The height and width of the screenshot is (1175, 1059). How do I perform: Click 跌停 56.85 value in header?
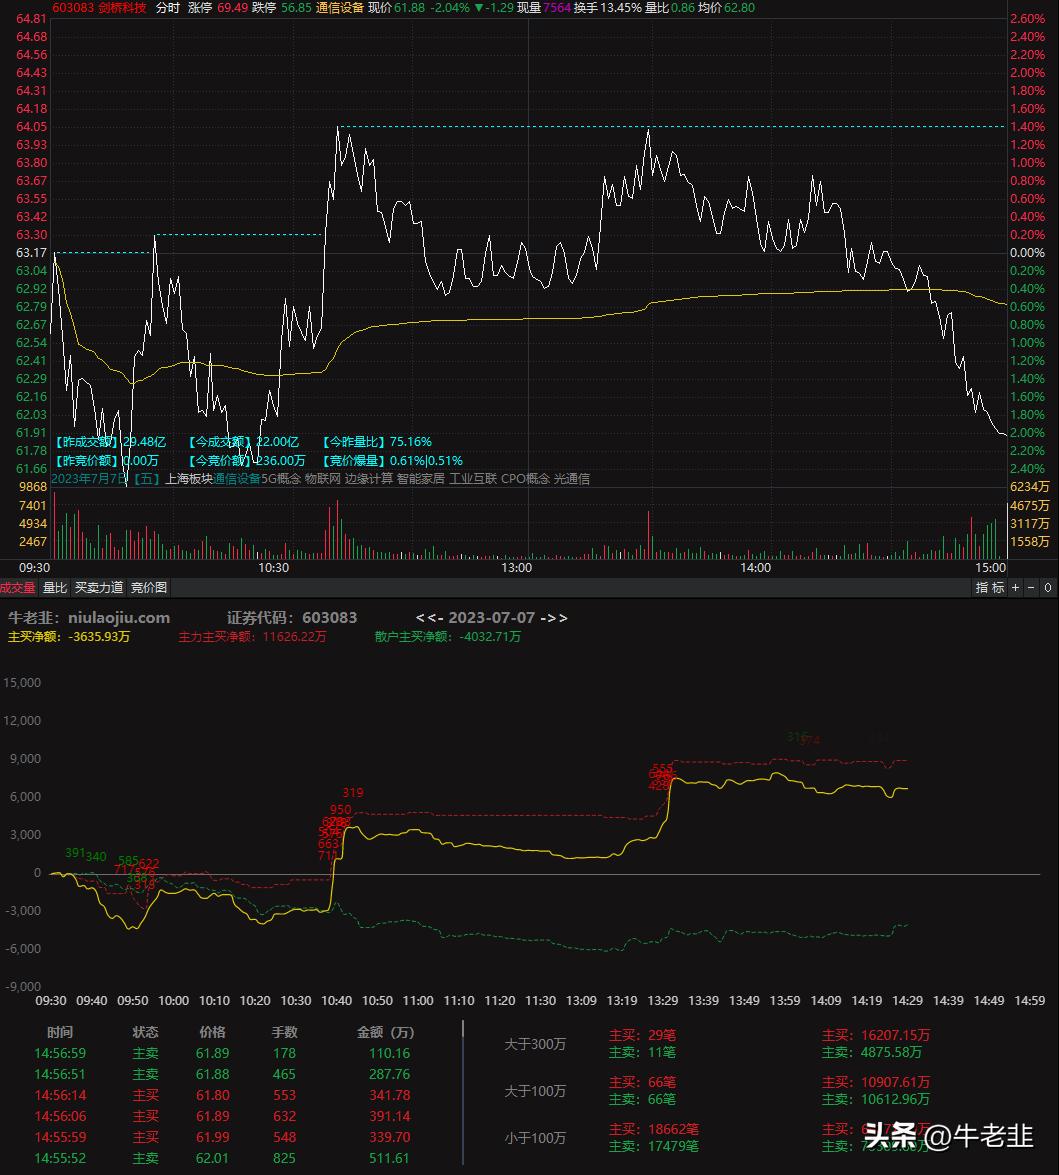point(282,7)
